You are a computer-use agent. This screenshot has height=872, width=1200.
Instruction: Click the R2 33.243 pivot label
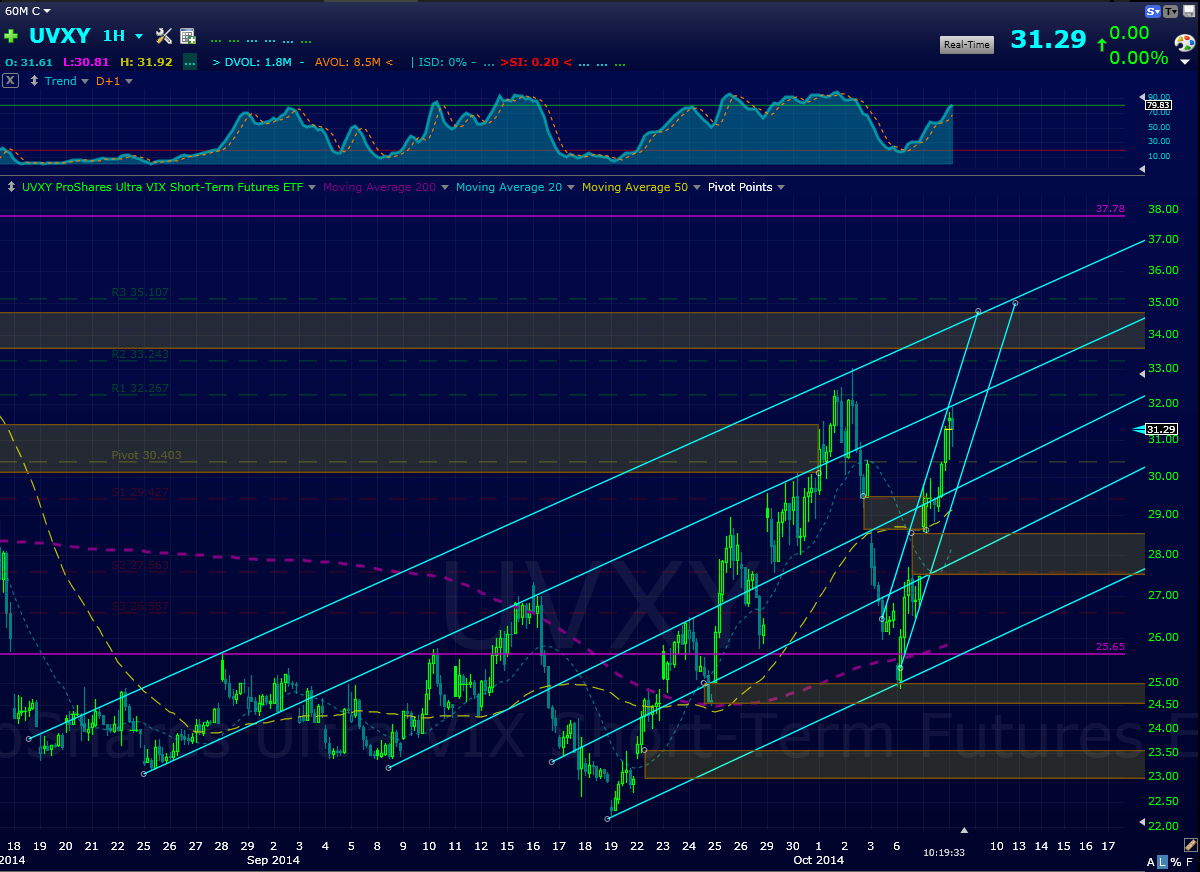coord(140,354)
